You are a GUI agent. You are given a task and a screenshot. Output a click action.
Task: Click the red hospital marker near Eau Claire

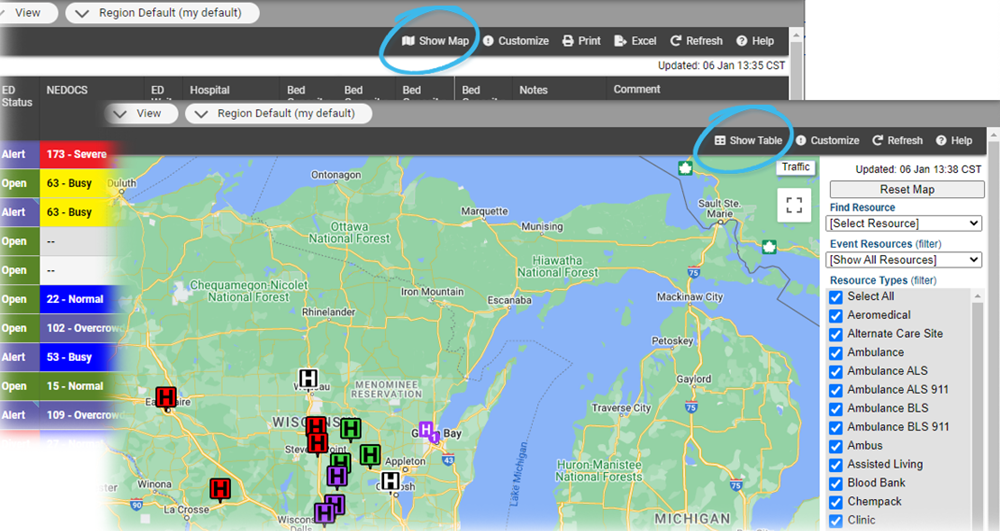pyautogui.click(x=166, y=398)
